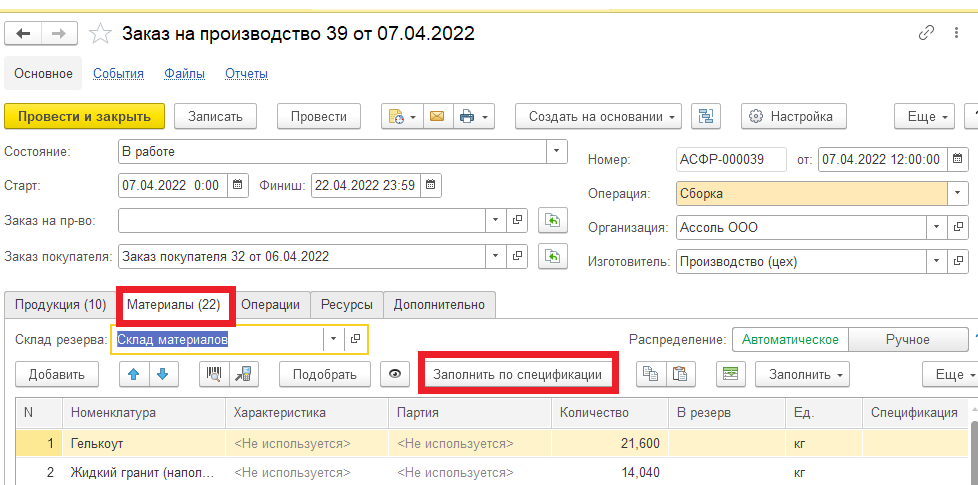Expand the Заказ покупателя dropdown

[x=496, y=256]
